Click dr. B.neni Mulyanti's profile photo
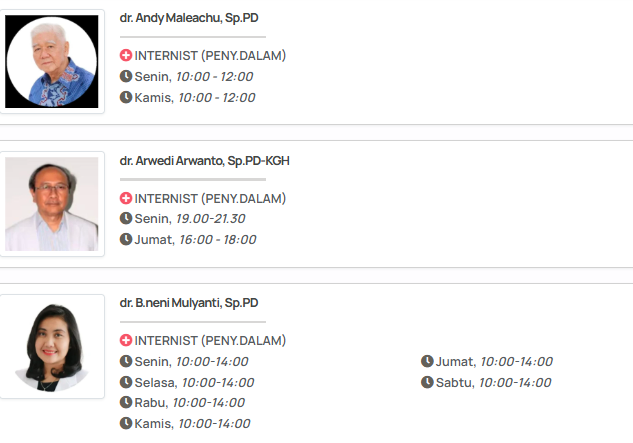The image size is (633, 443). click(52, 346)
